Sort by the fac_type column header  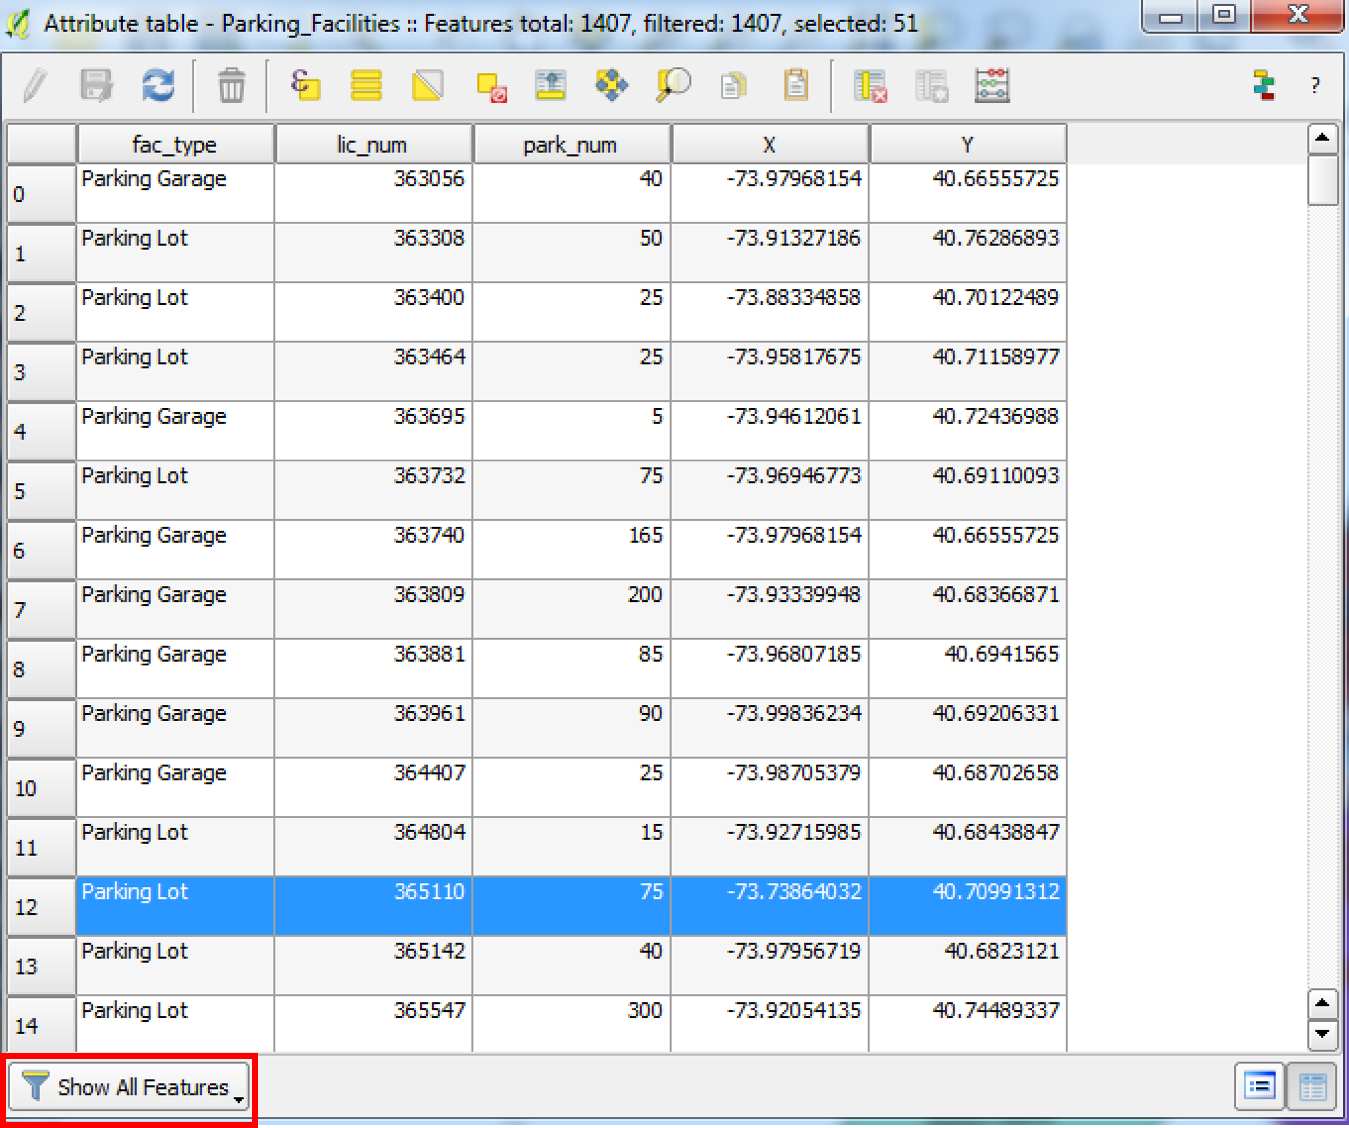(x=175, y=145)
